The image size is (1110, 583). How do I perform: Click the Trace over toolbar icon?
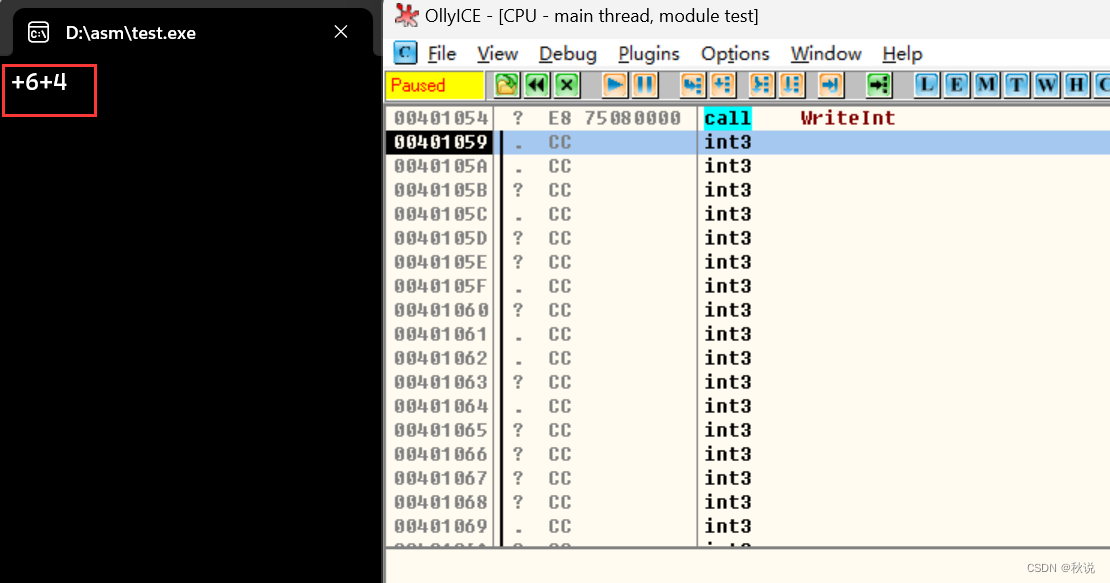791,86
